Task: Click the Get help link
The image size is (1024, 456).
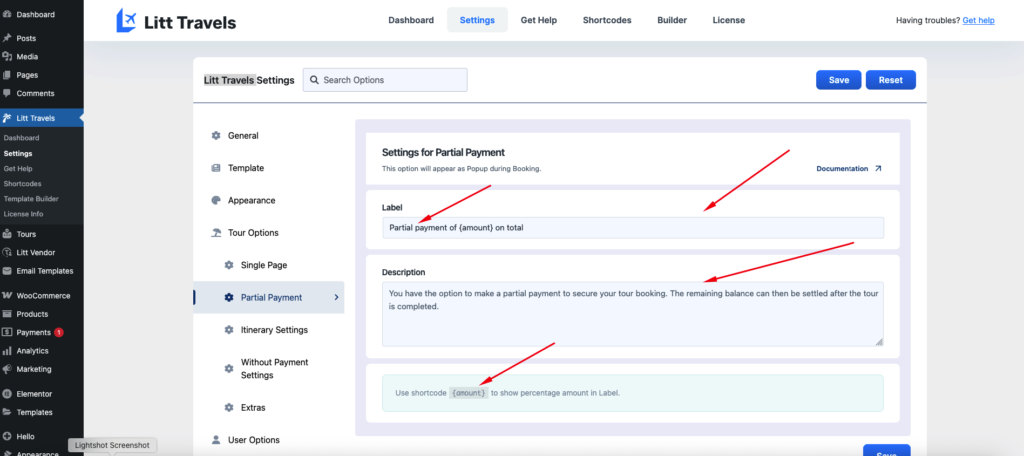Action: pos(979,20)
